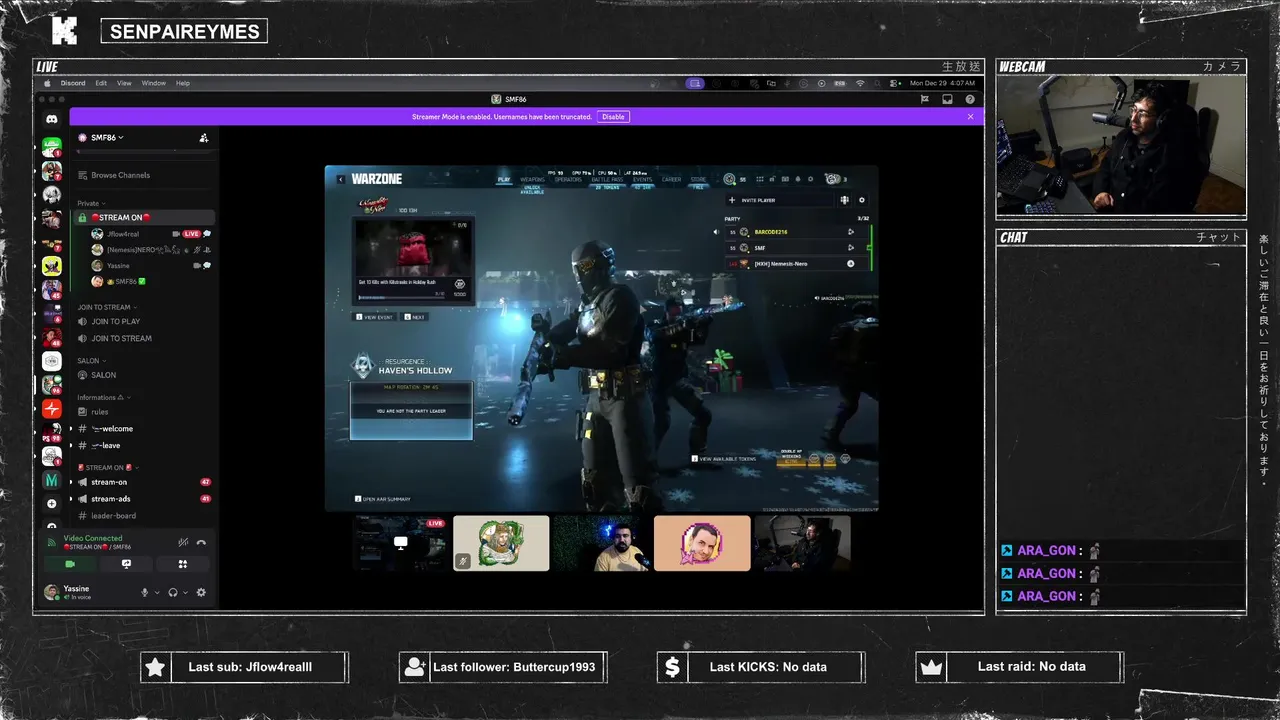Collapse the Private category
The height and width of the screenshot is (720, 1280).
coord(91,203)
